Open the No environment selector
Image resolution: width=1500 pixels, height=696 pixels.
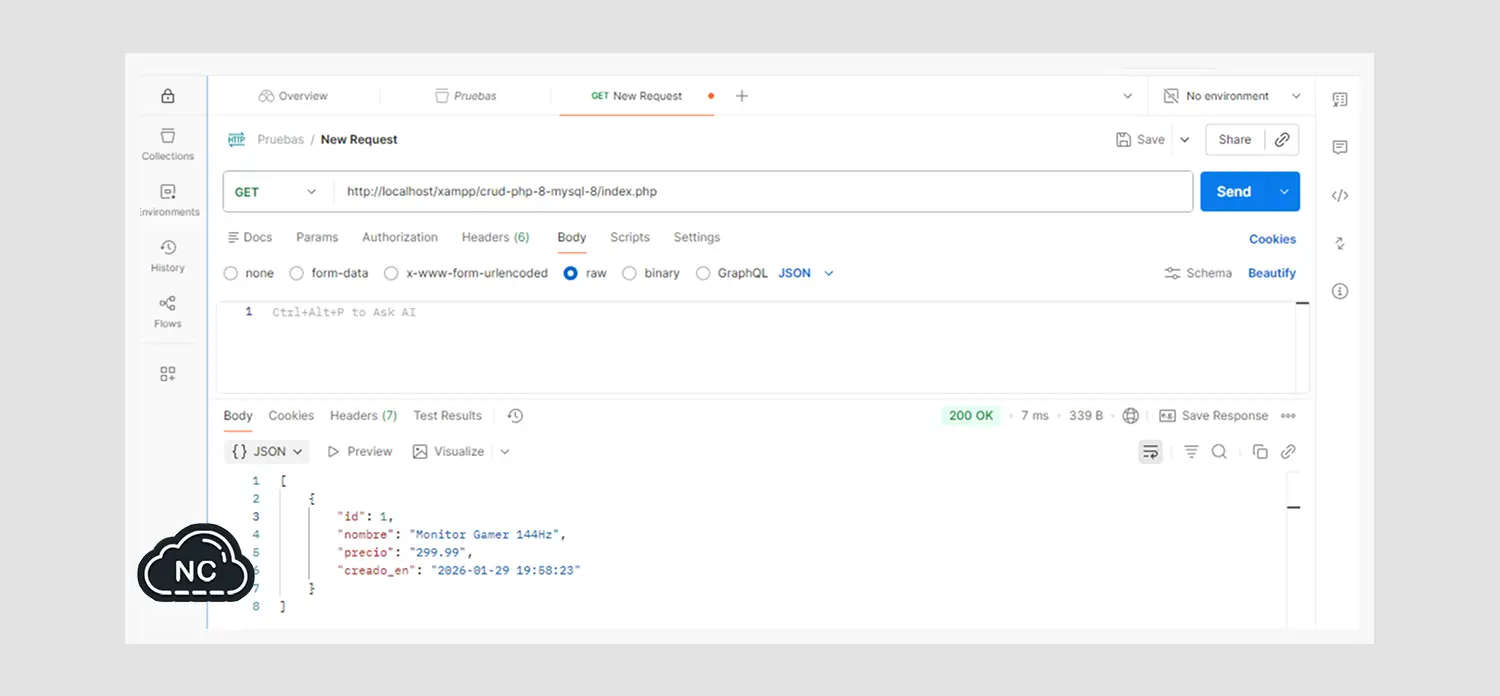(1232, 96)
